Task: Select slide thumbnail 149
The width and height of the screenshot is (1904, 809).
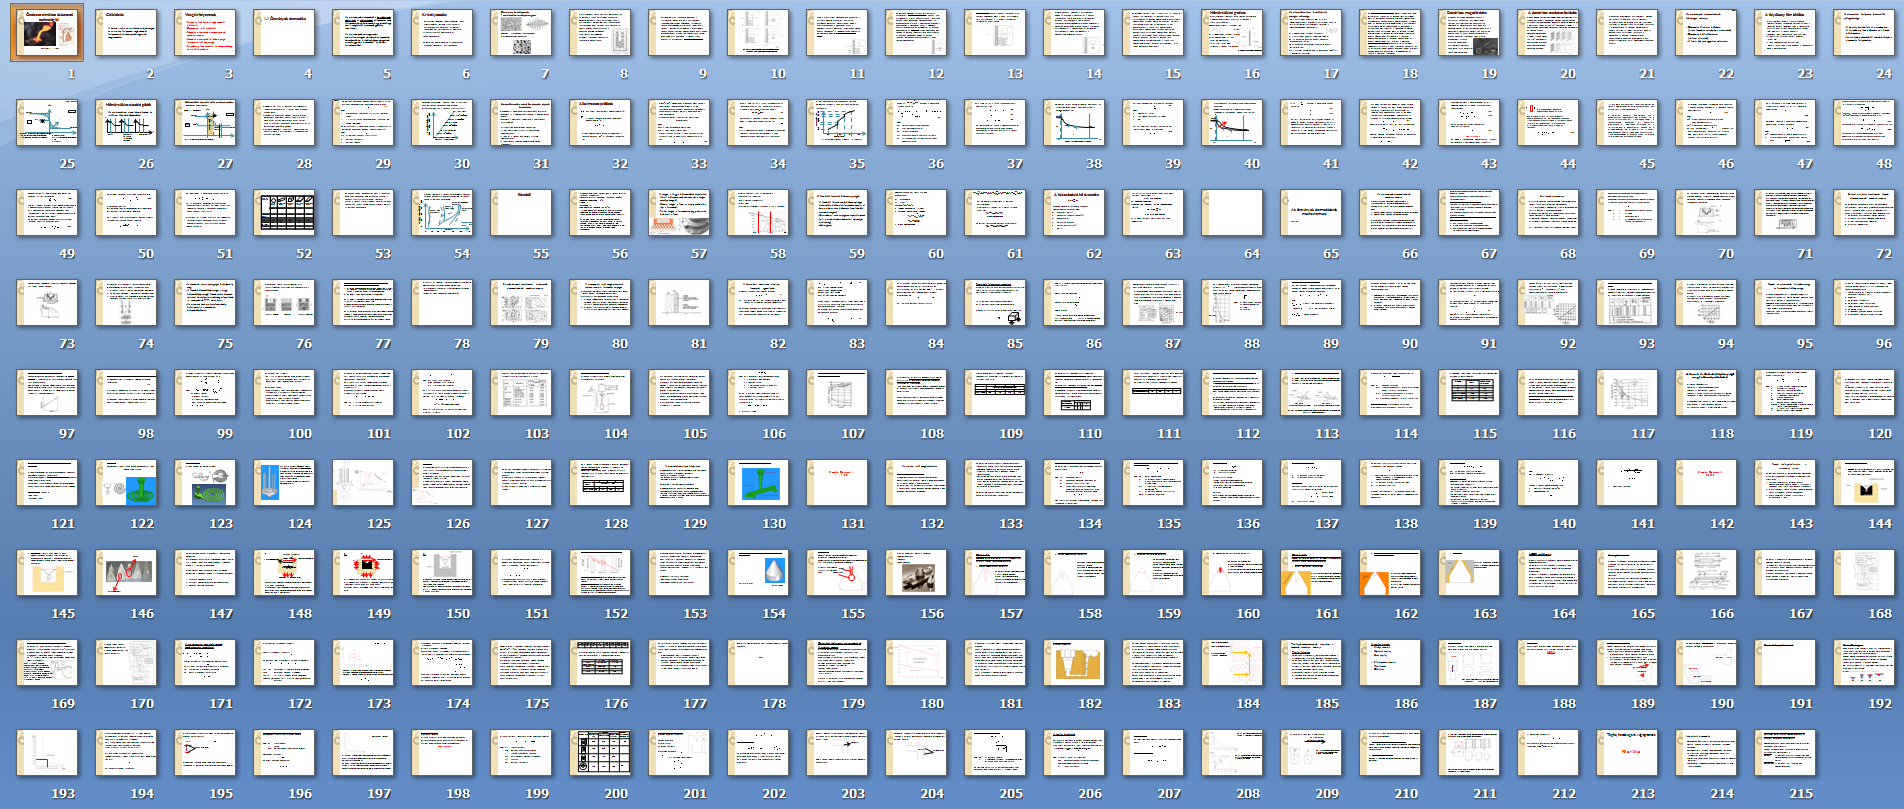Action: coord(363,573)
